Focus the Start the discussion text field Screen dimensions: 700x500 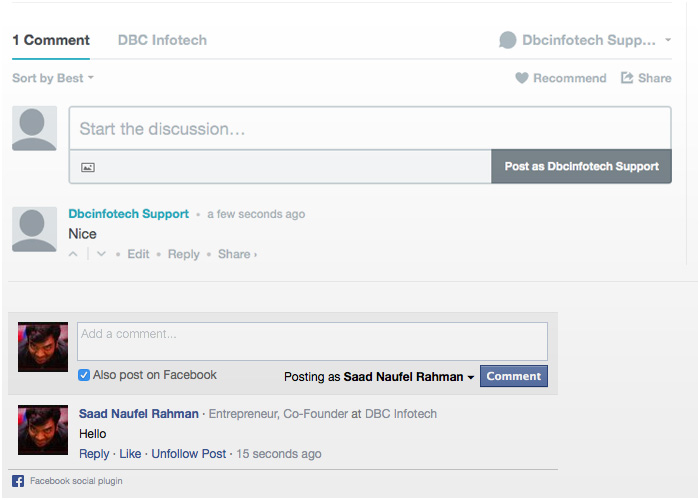[370, 129]
